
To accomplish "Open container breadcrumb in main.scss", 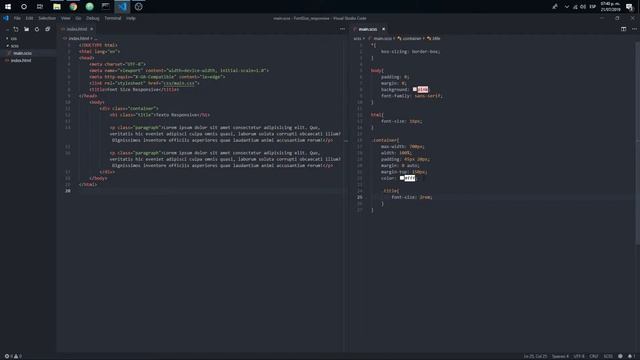I will pos(409,38).
